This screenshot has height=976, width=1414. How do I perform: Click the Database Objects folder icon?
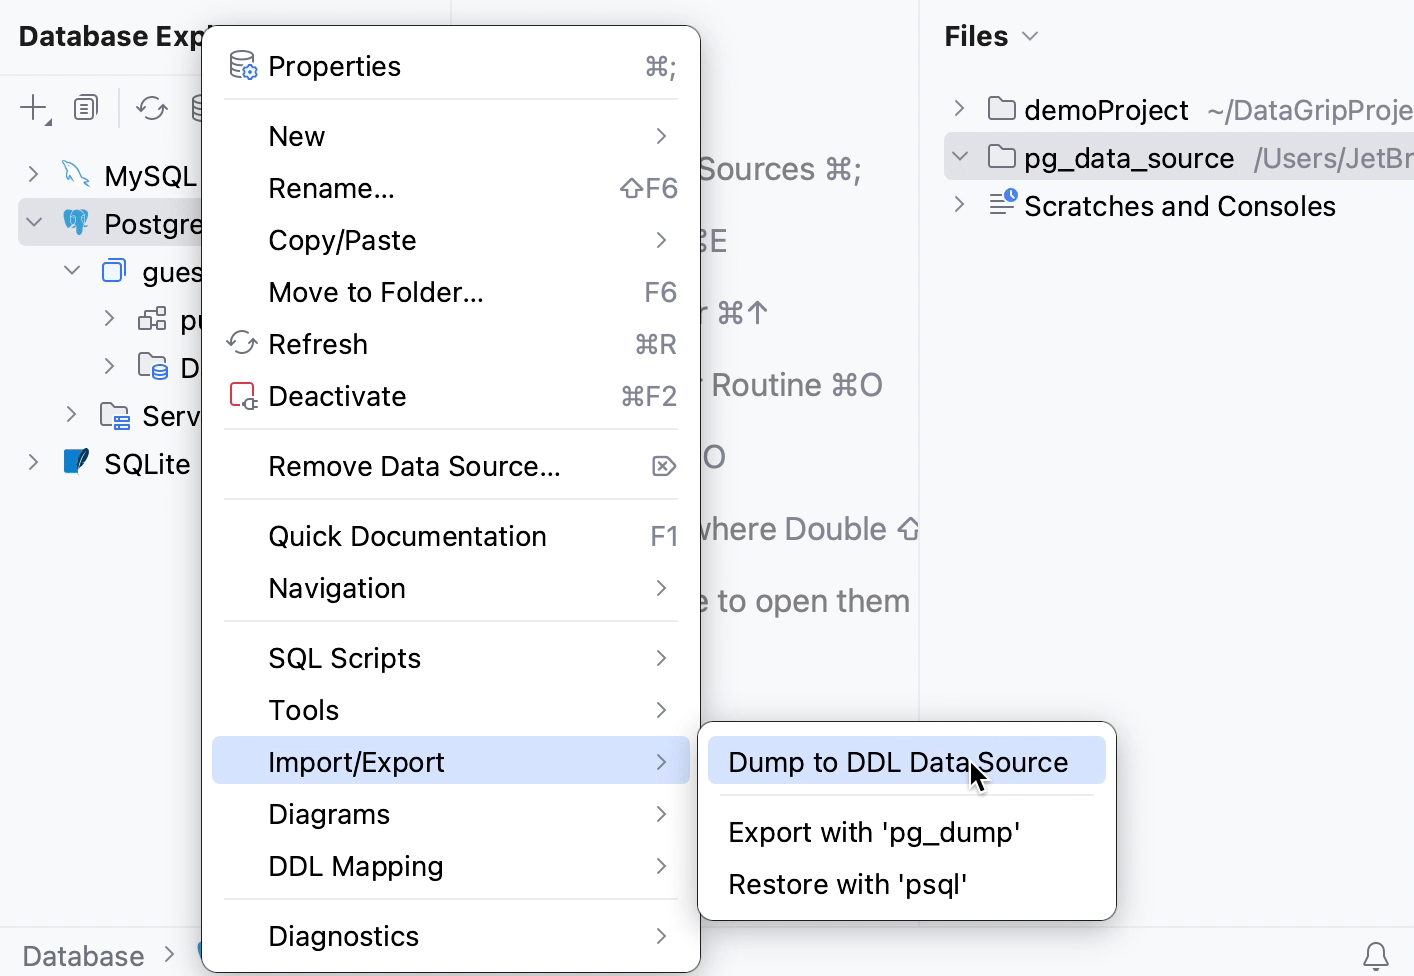pyautogui.click(x=152, y=367)
